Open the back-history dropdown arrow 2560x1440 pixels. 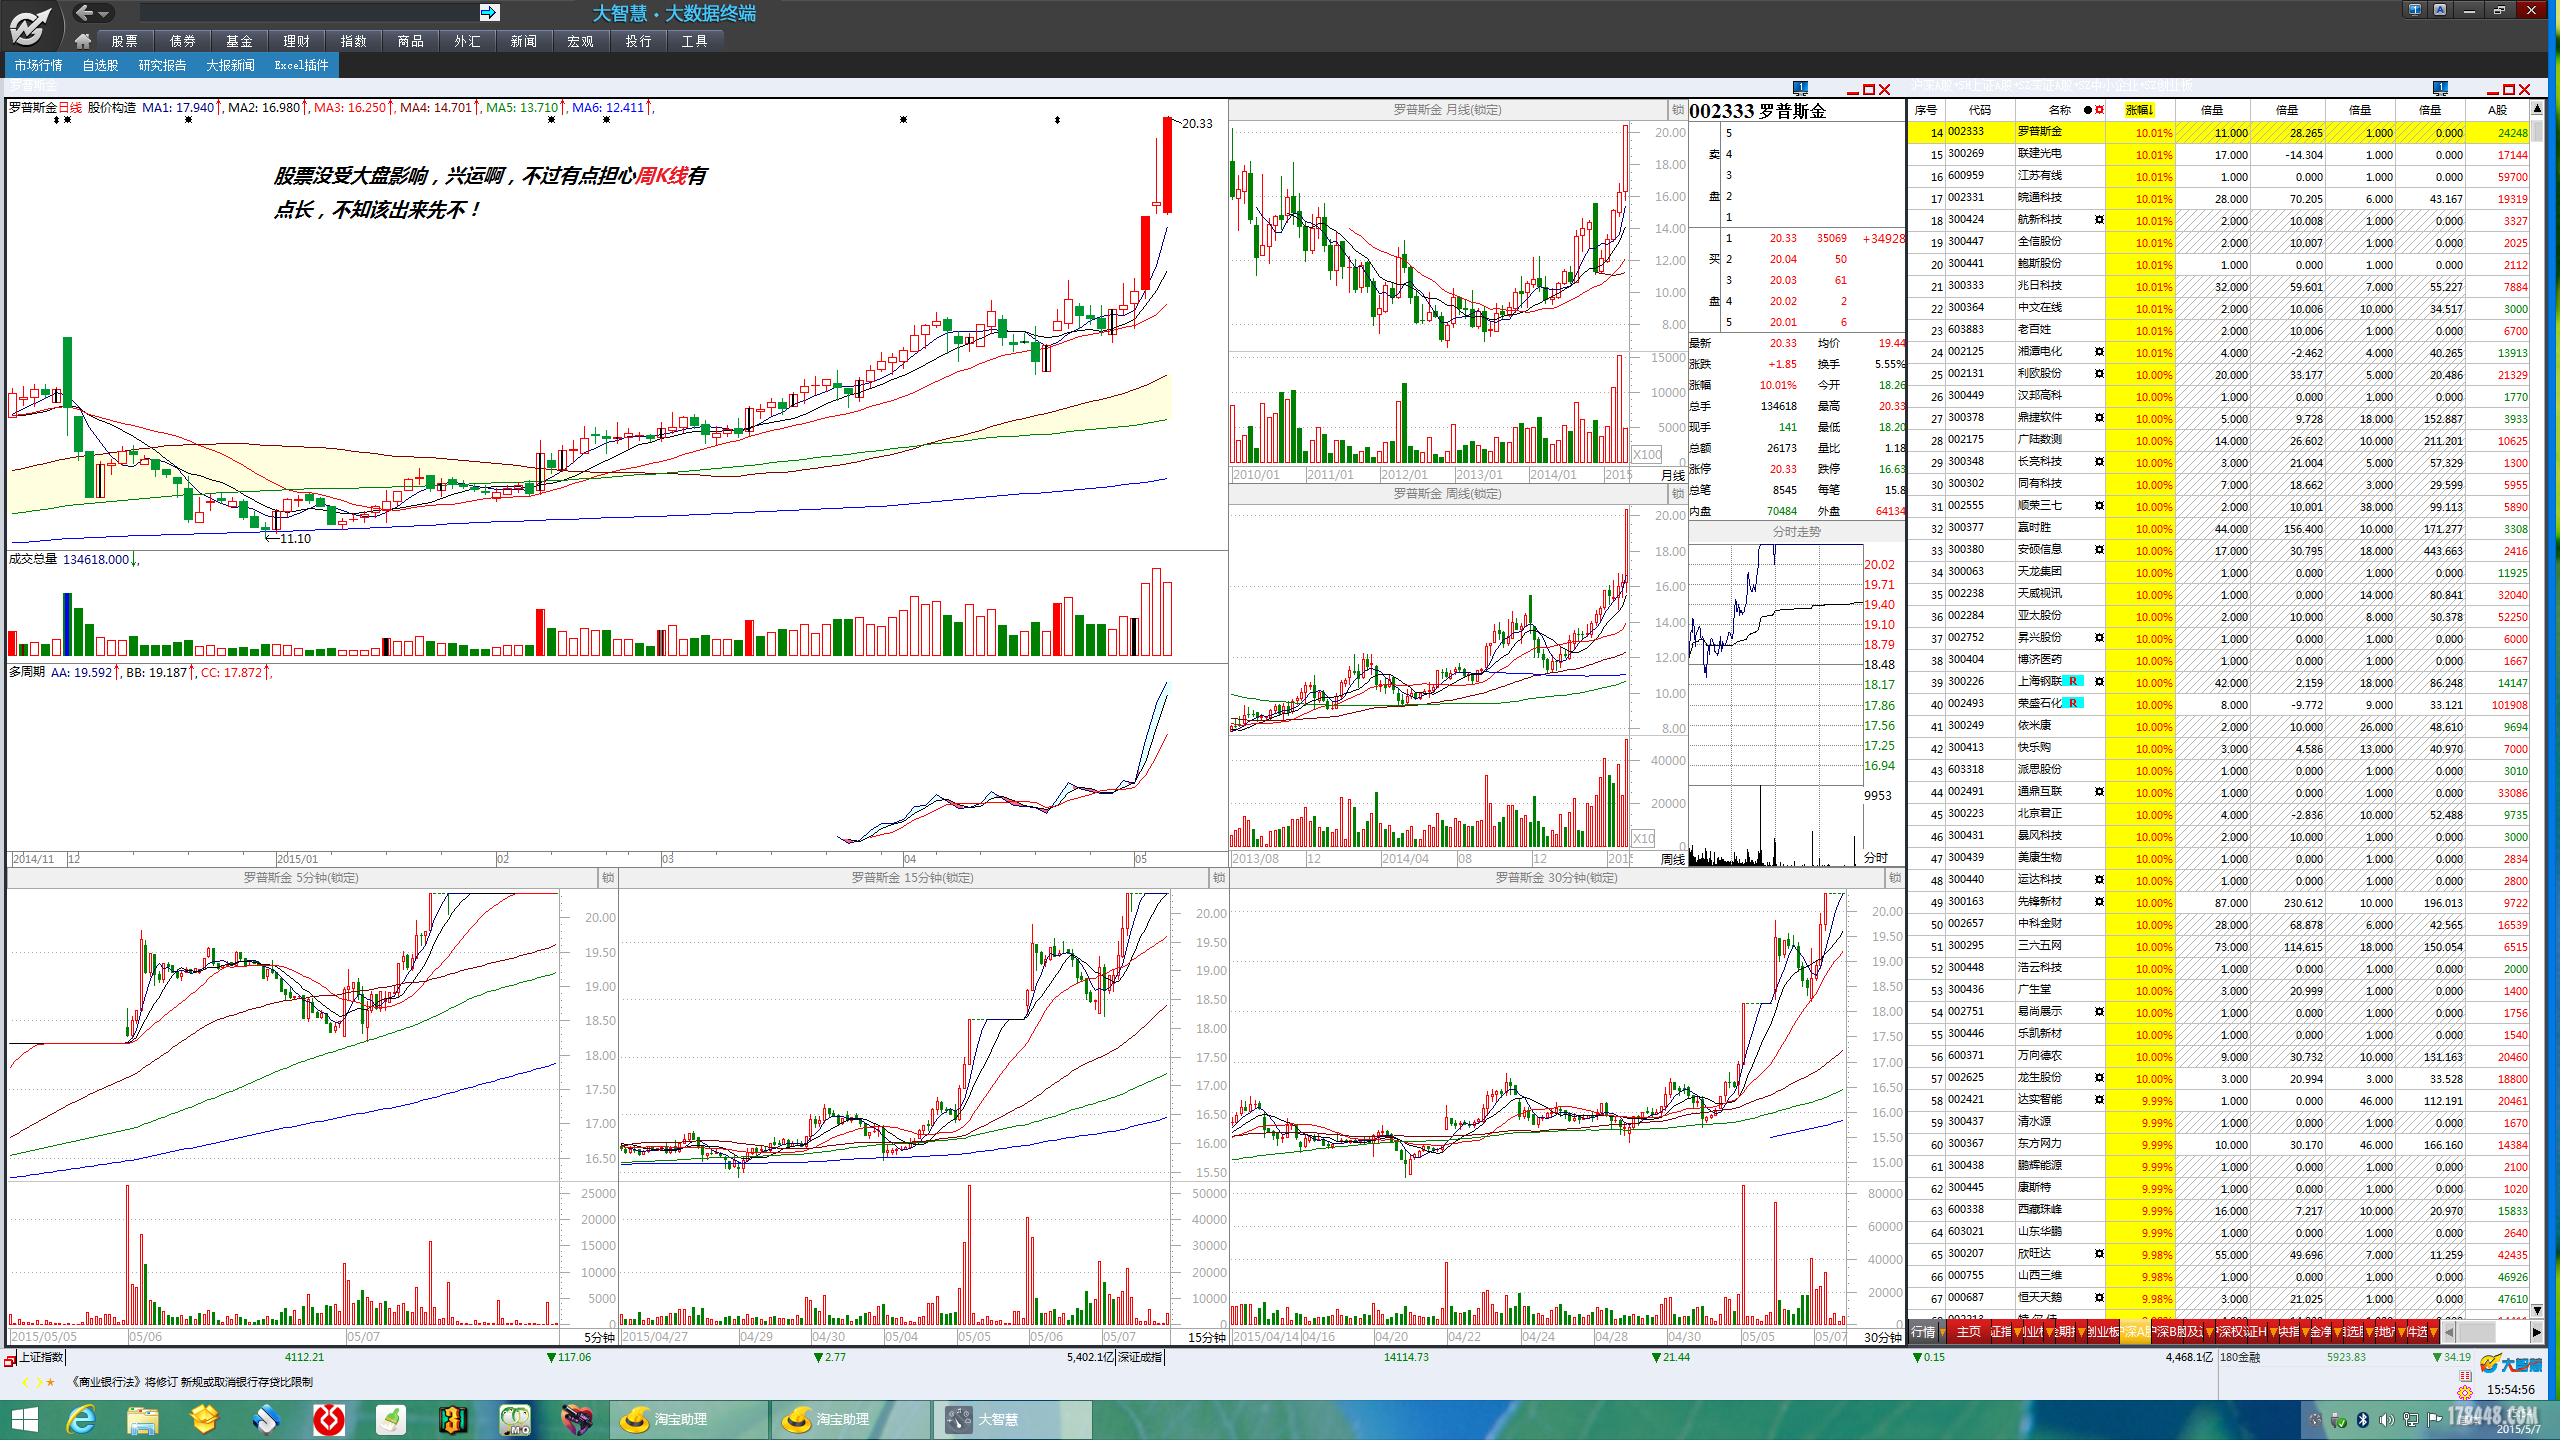click(x=103, y=14)
